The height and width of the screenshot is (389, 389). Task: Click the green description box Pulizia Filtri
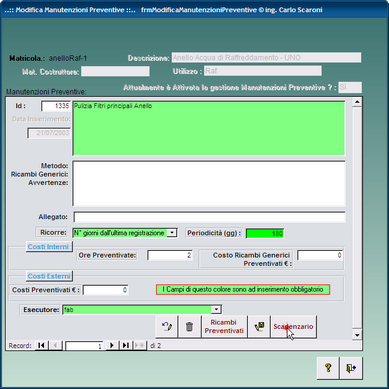coord(209,128)
